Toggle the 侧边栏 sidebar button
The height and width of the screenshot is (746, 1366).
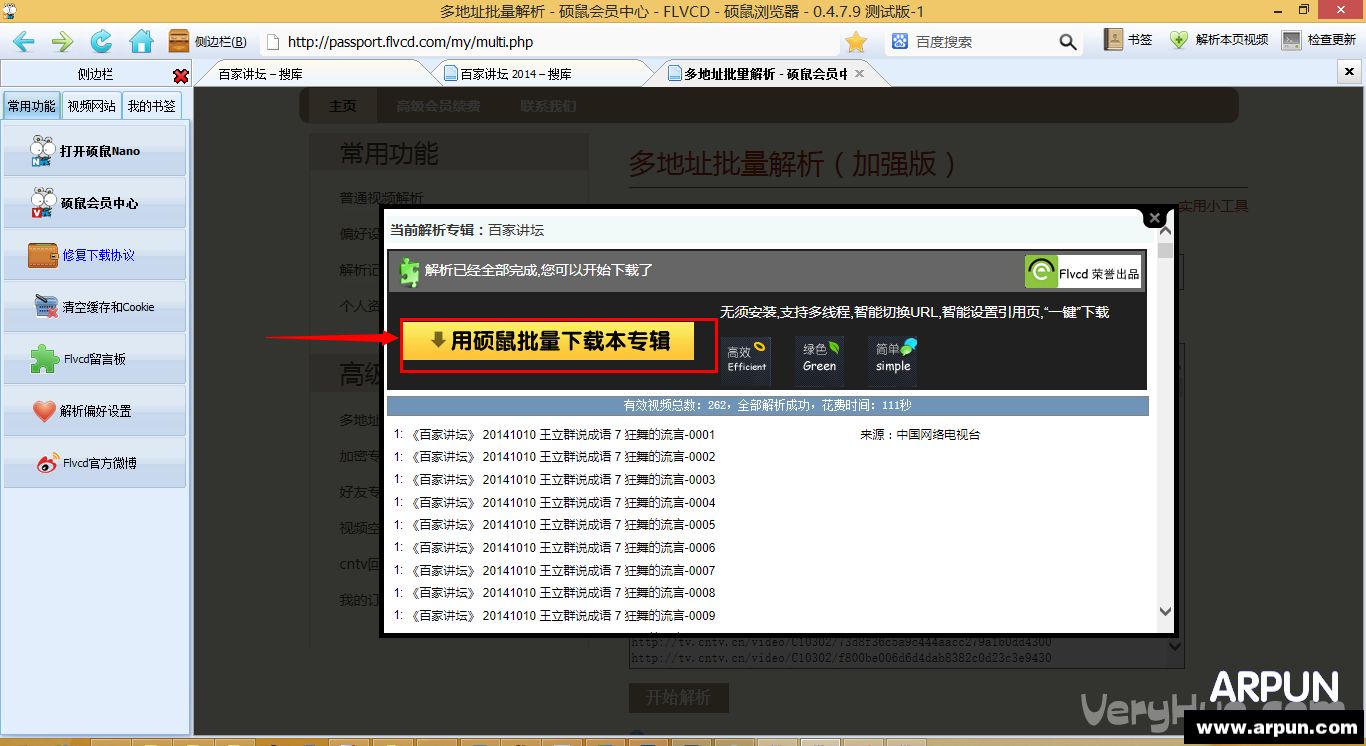[x=208, y=41]
